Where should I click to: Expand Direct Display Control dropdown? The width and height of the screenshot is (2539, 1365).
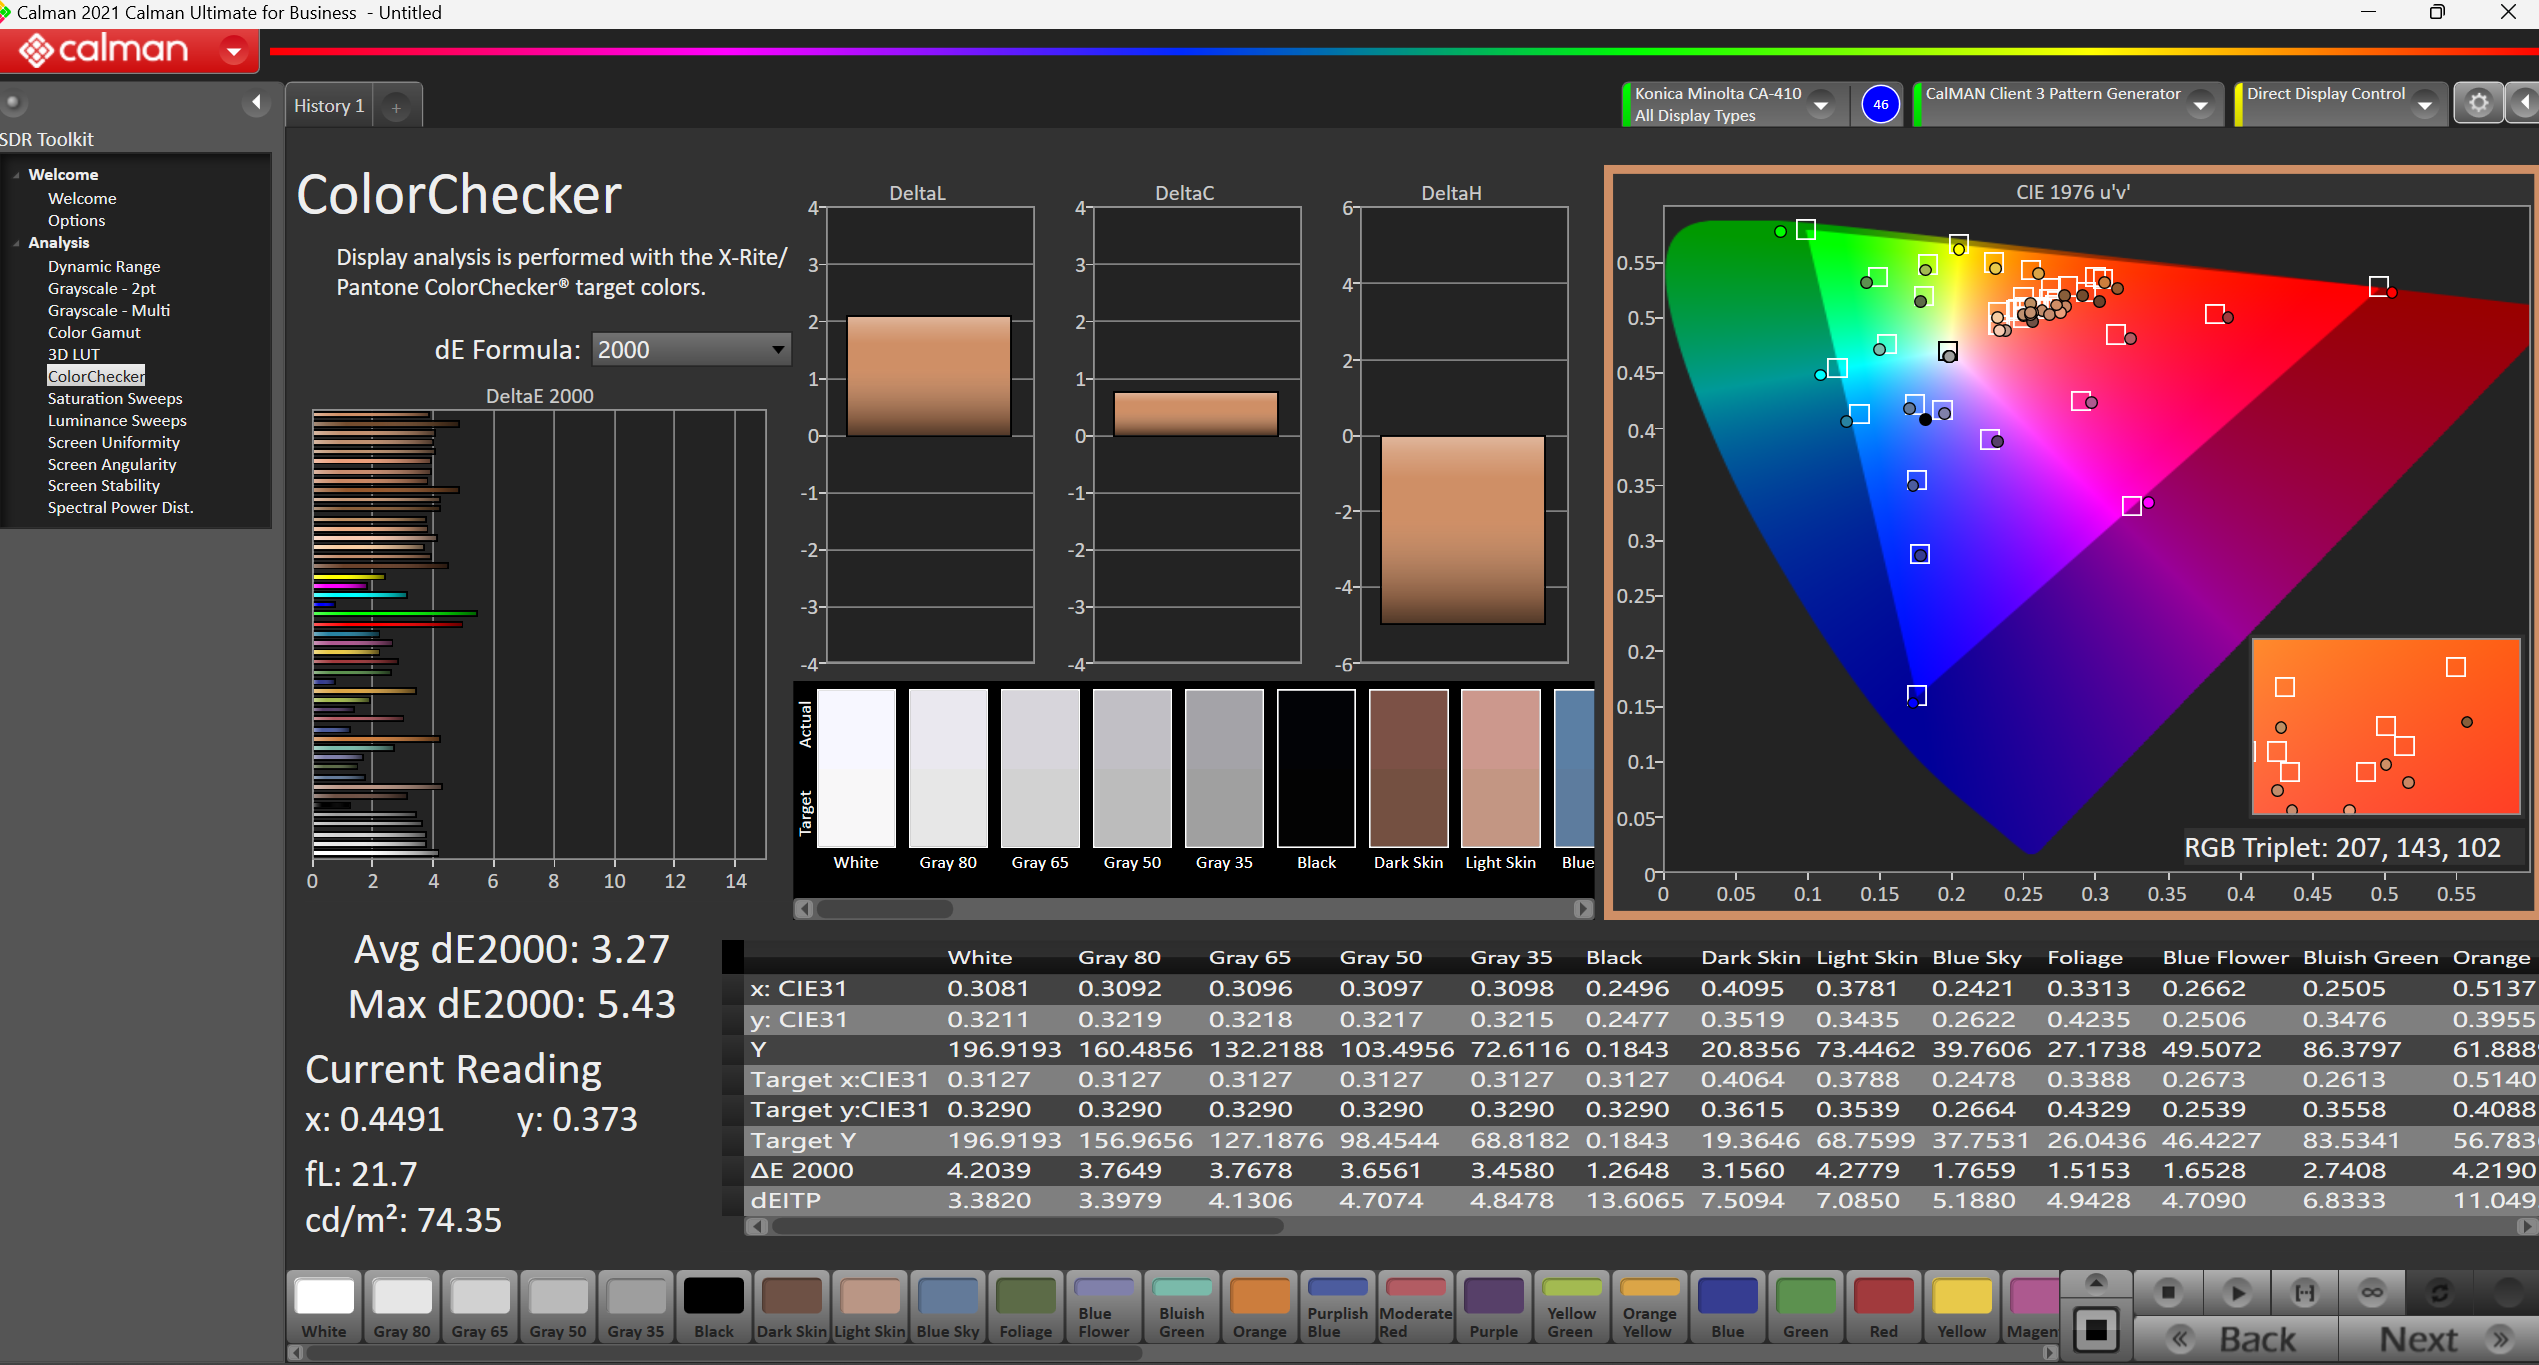point(2424,104)
